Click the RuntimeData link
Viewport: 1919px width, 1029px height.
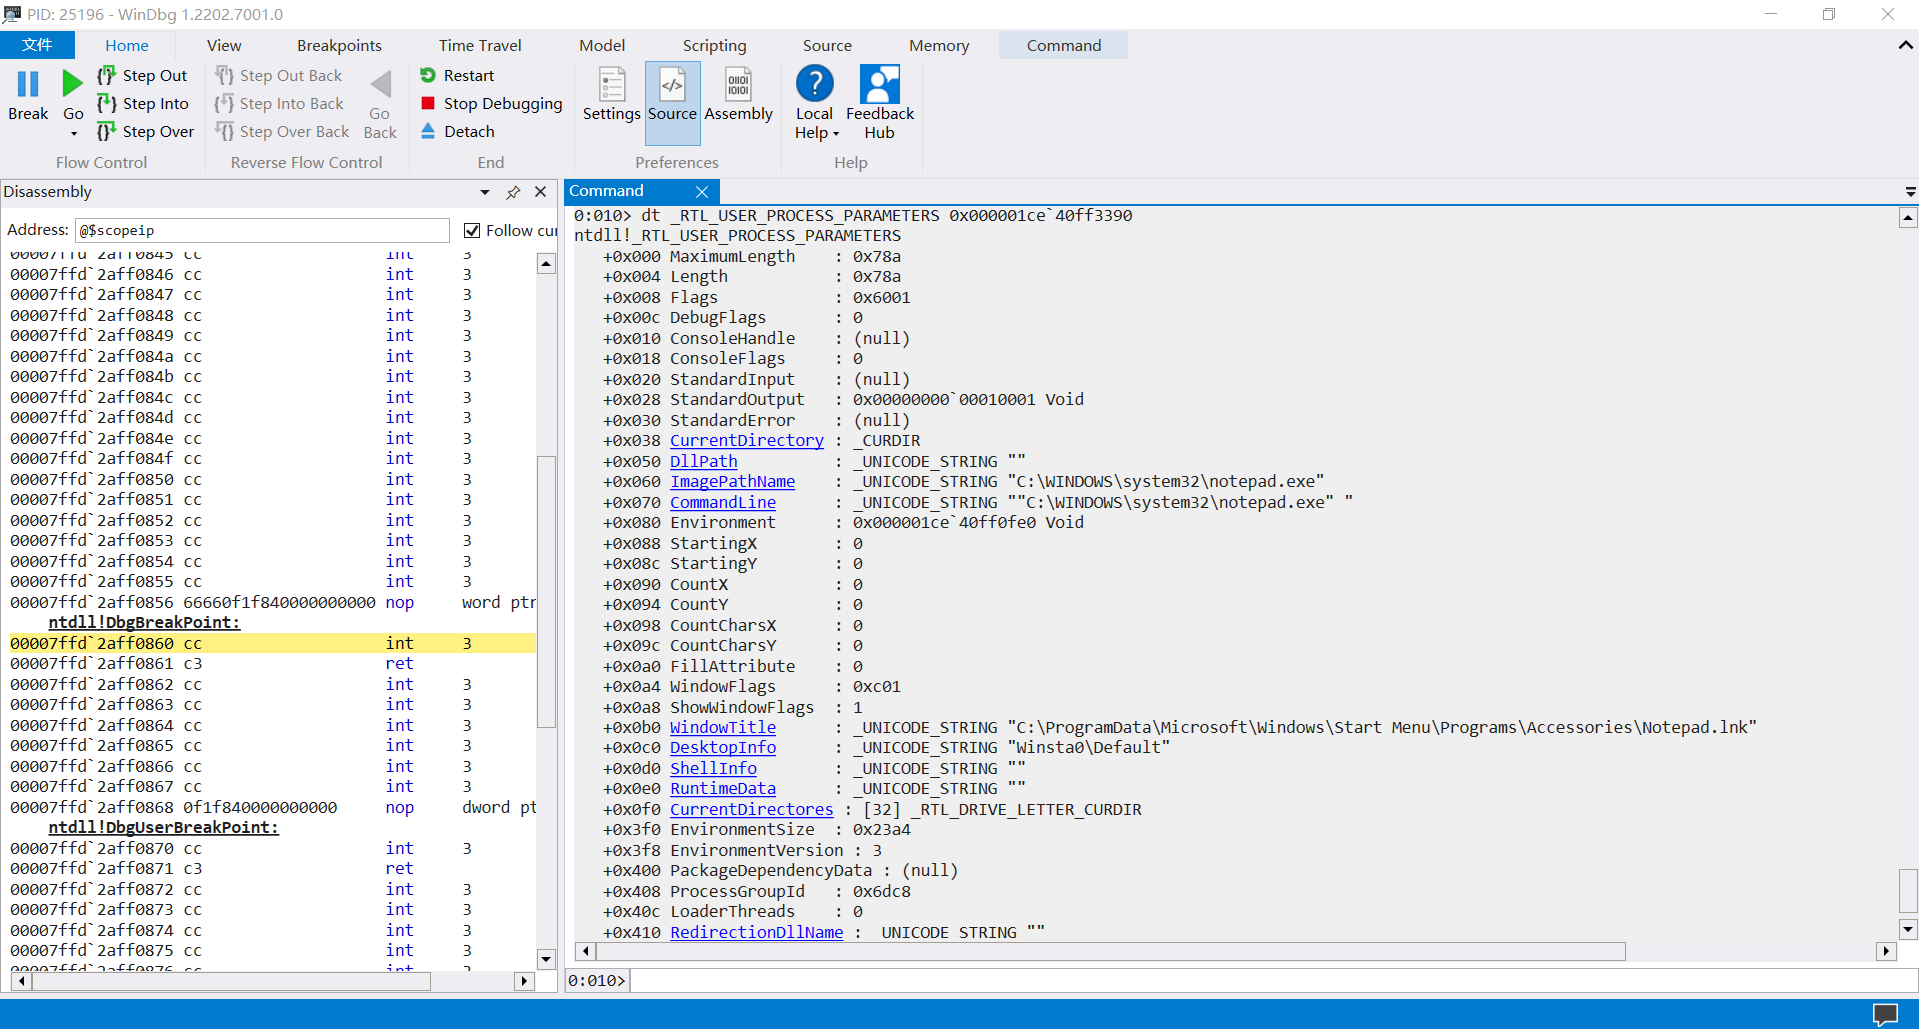tap(723, 788)
